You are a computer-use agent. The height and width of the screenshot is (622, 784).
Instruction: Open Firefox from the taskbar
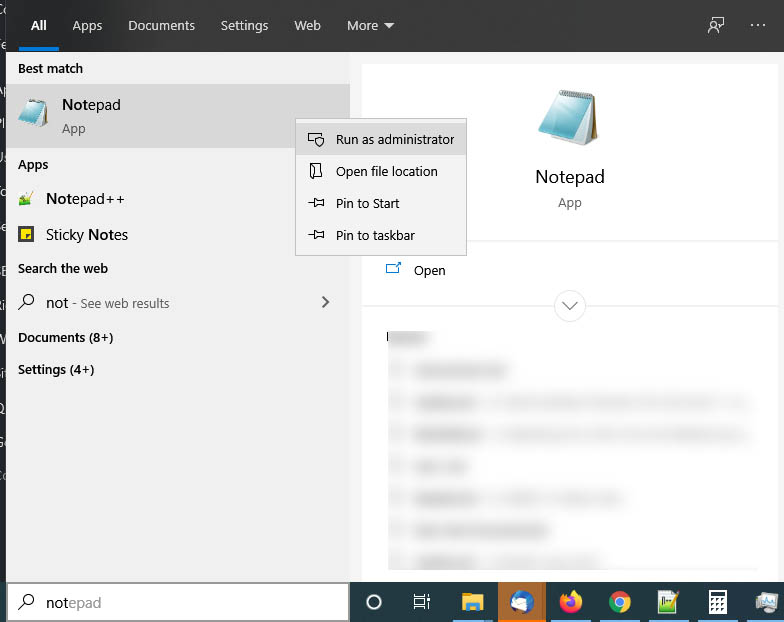pos(571,602)
